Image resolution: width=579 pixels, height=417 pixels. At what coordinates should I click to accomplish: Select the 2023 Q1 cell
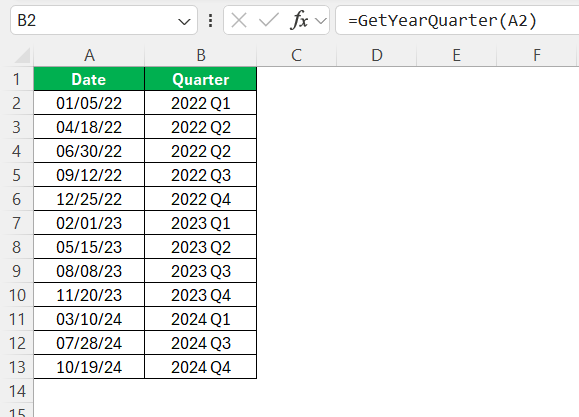point(201,223)
